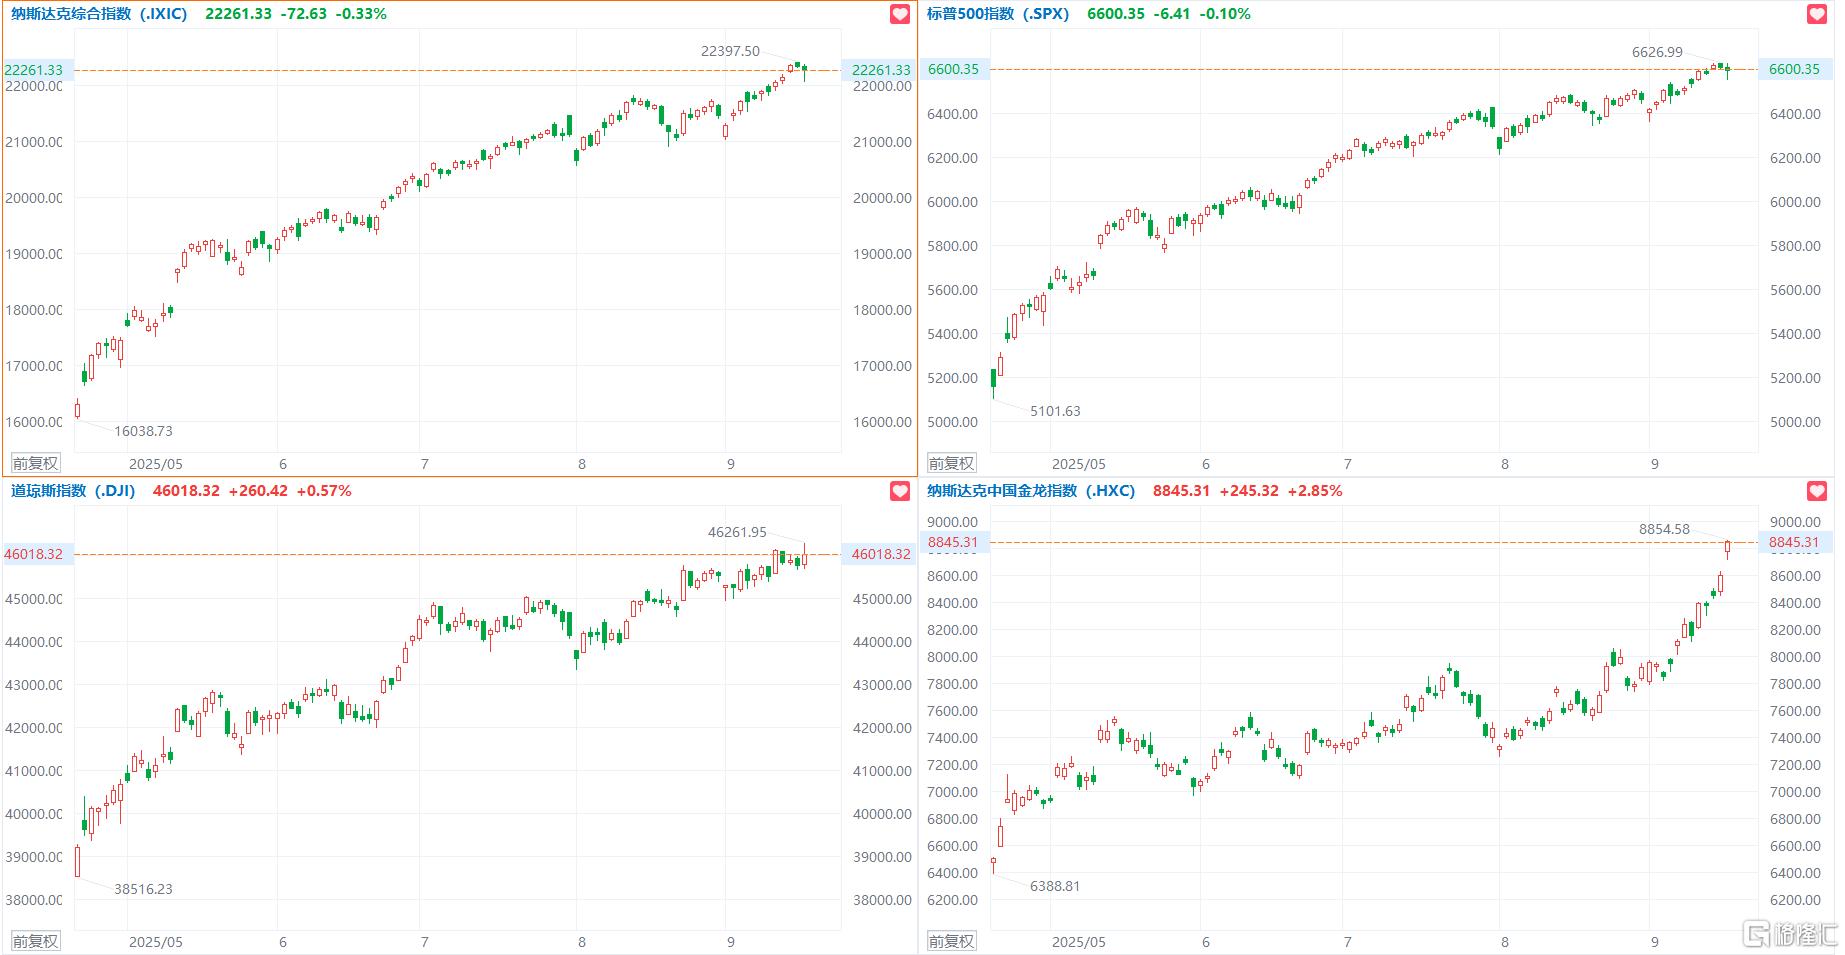The width and height of the screenshot is (1845, 955).
Task: Click S&P 500 high label 6626.99
Action: tap(1657, 52)
